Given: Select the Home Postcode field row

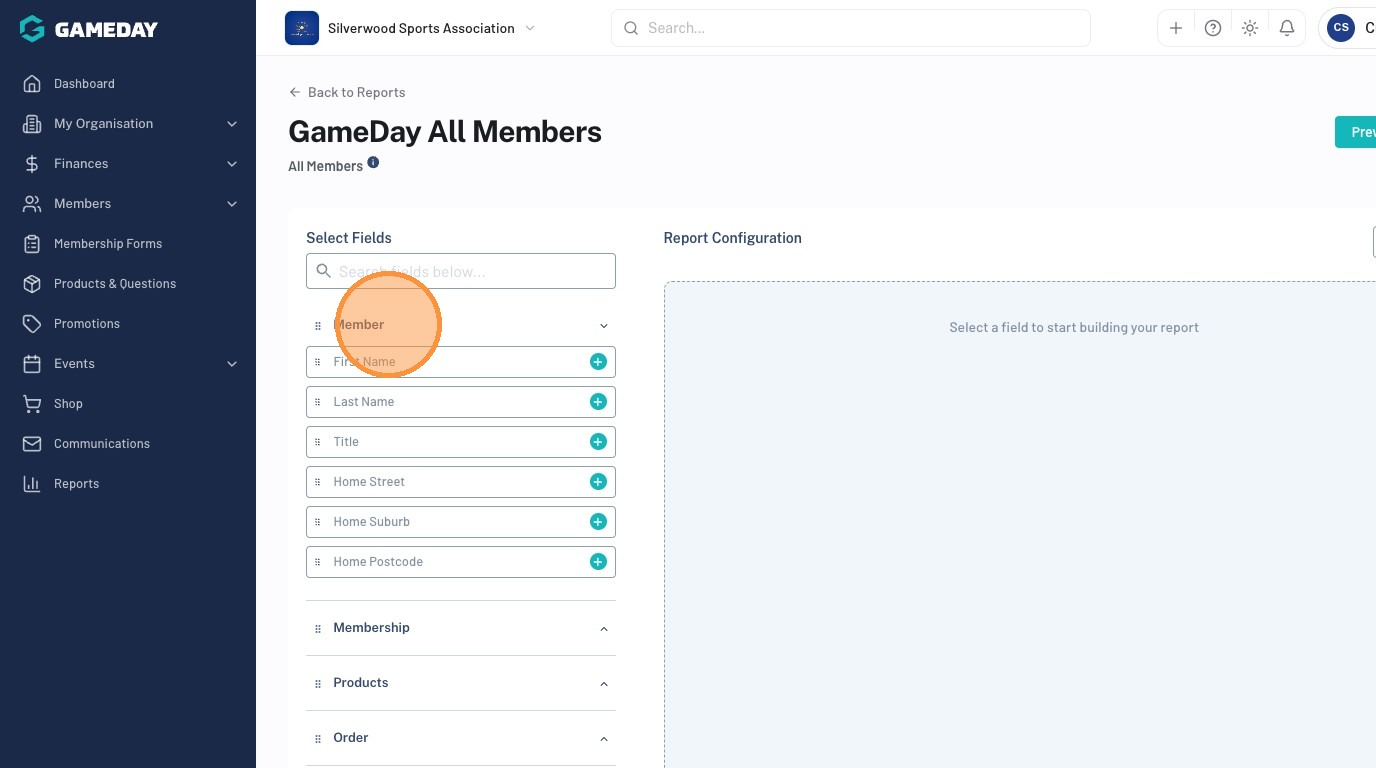Looking at the screenshot, I should [x=461, y=562].
